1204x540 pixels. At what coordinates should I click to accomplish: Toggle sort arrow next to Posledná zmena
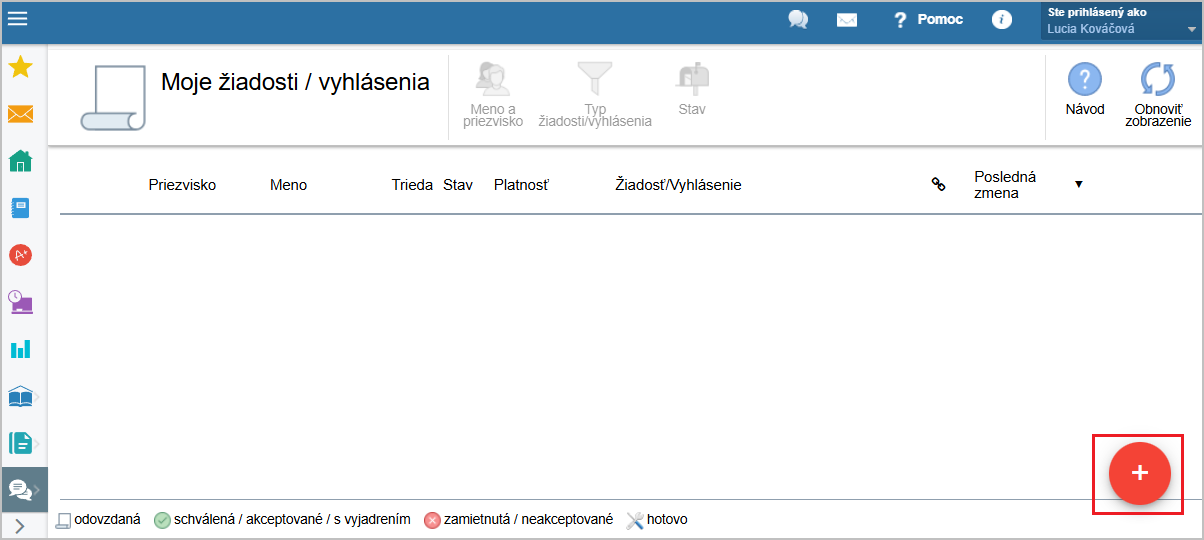1079,184
